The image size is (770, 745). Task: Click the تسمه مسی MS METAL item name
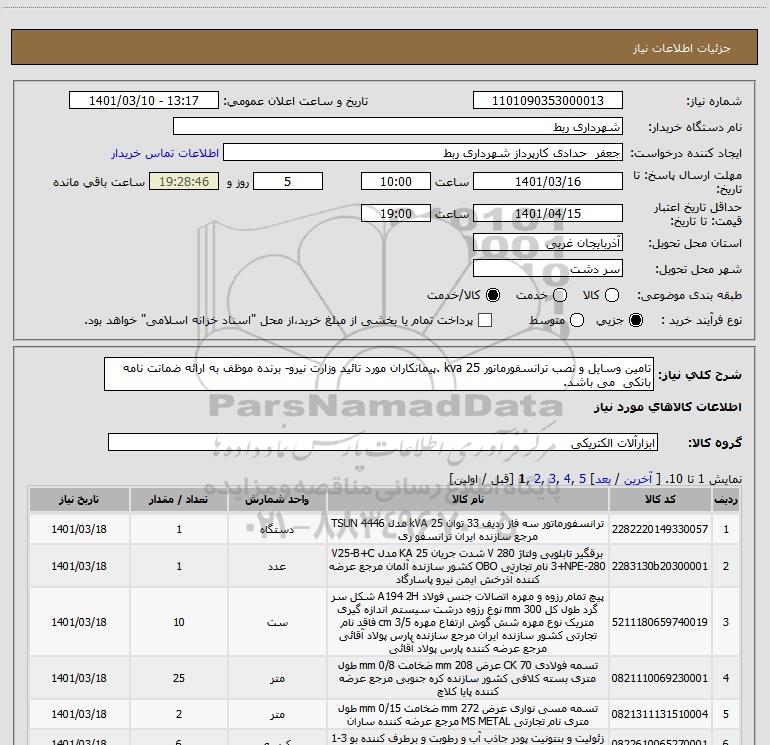coord(468,715)
